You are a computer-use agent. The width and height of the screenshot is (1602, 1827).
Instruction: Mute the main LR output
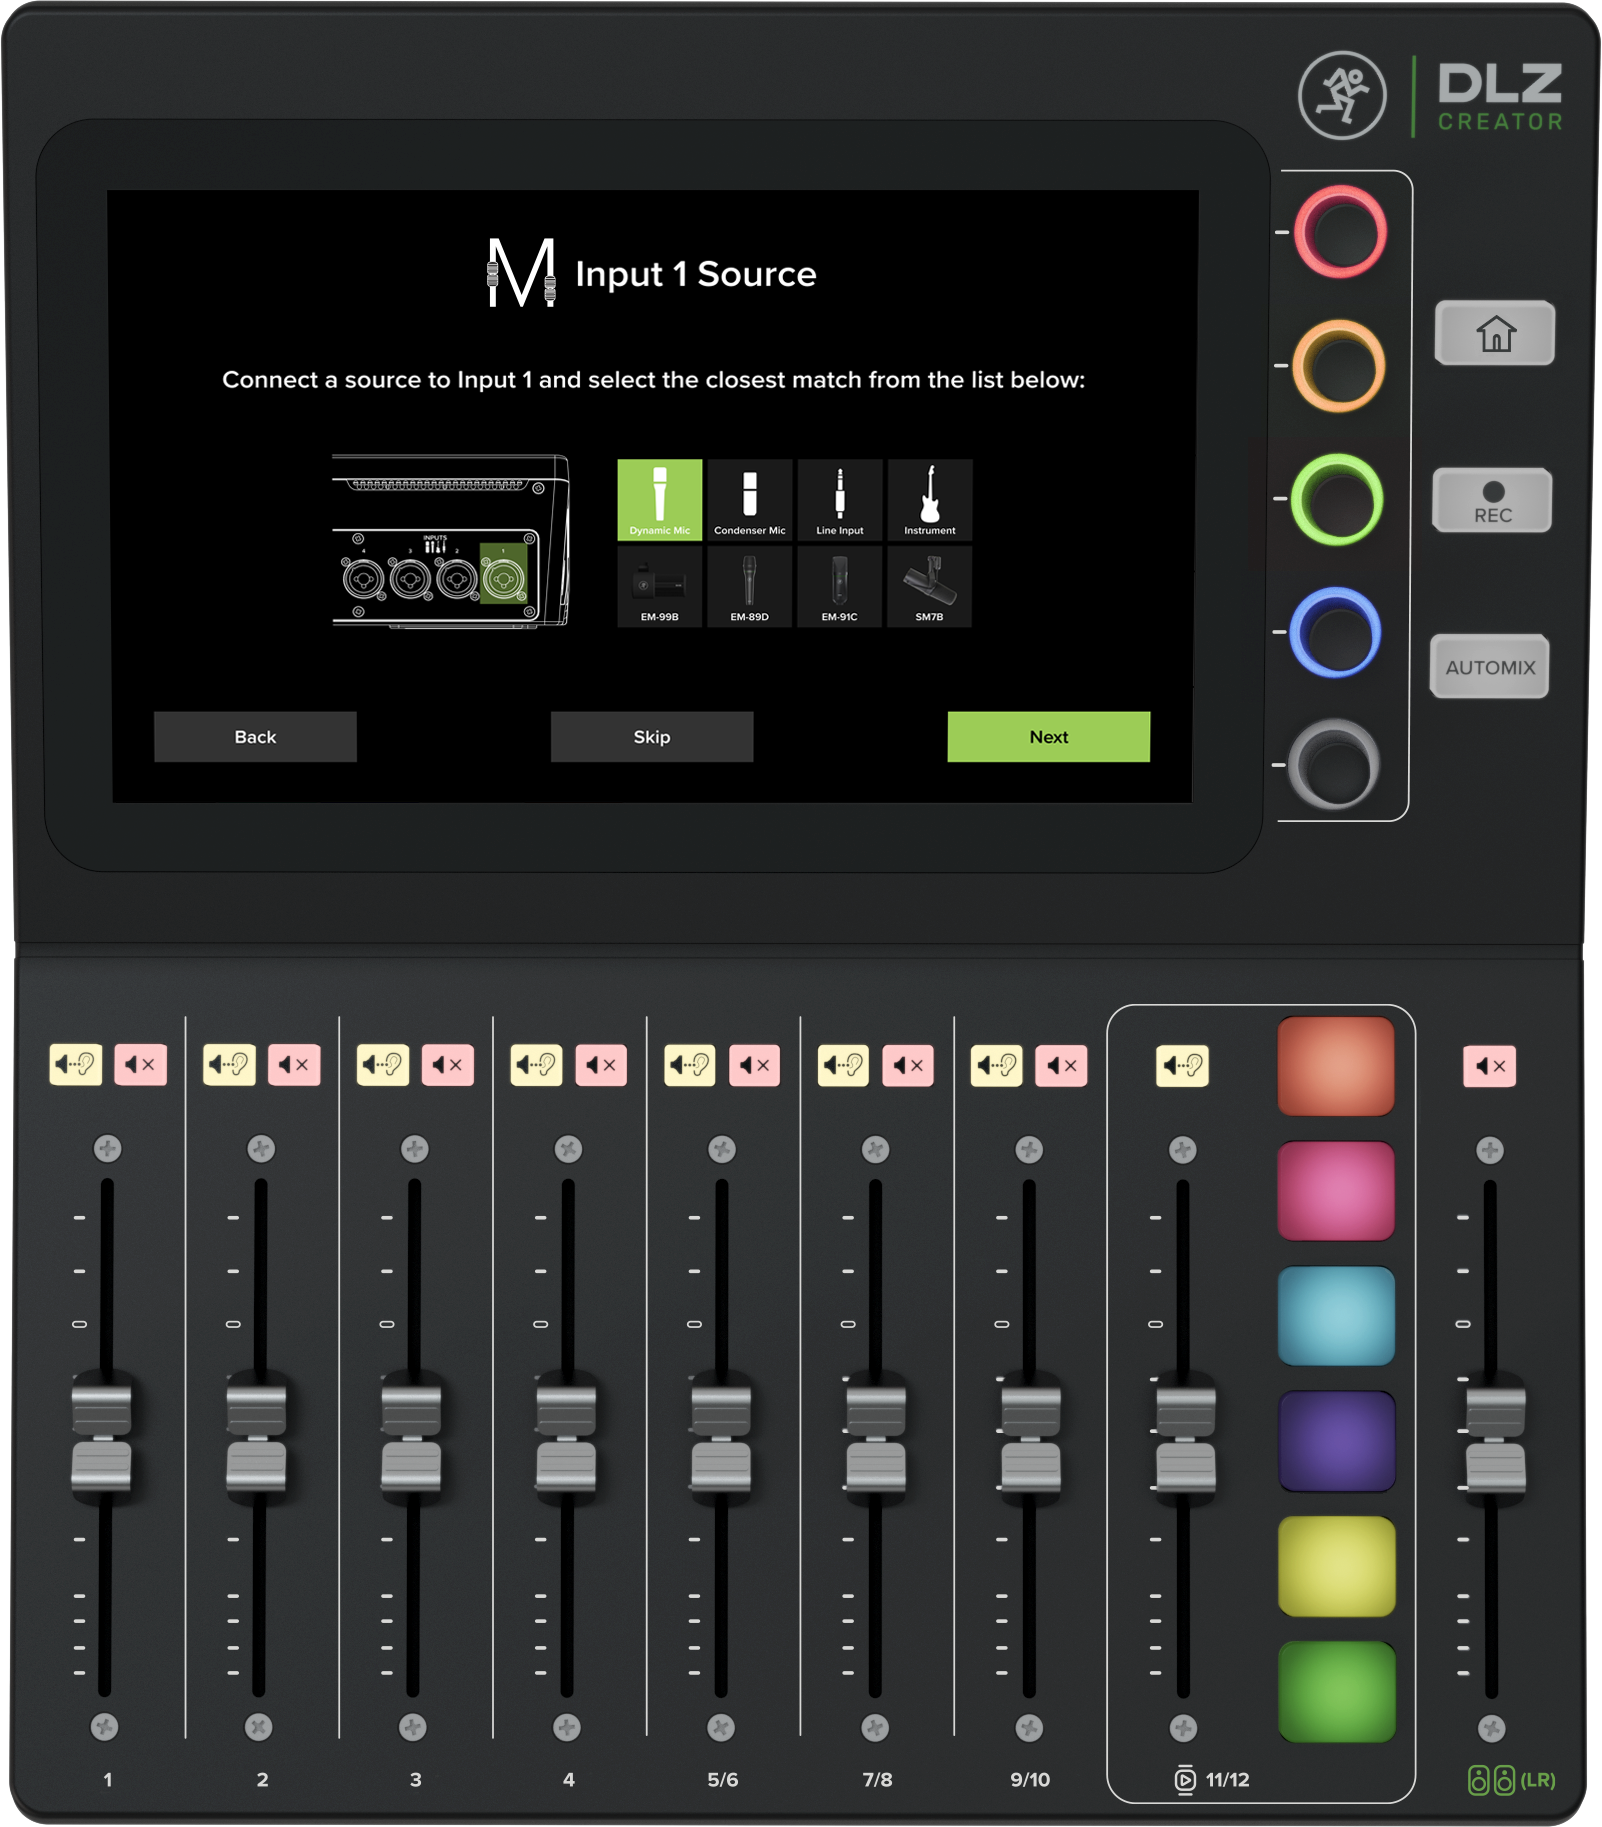pos(1489,1066)
